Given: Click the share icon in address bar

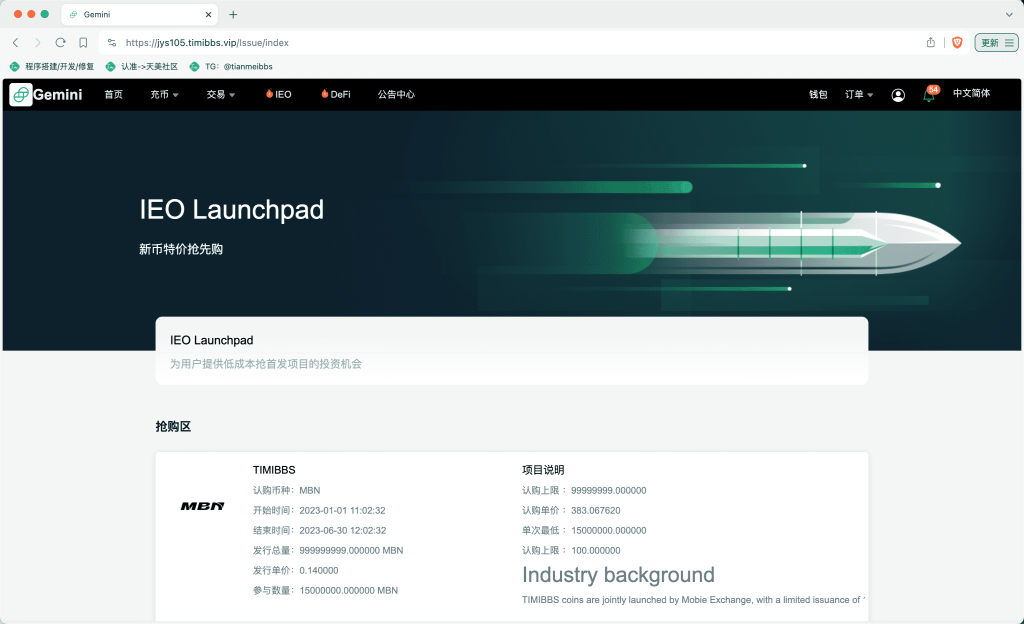Looking at the screenshot, I should 931,42.
